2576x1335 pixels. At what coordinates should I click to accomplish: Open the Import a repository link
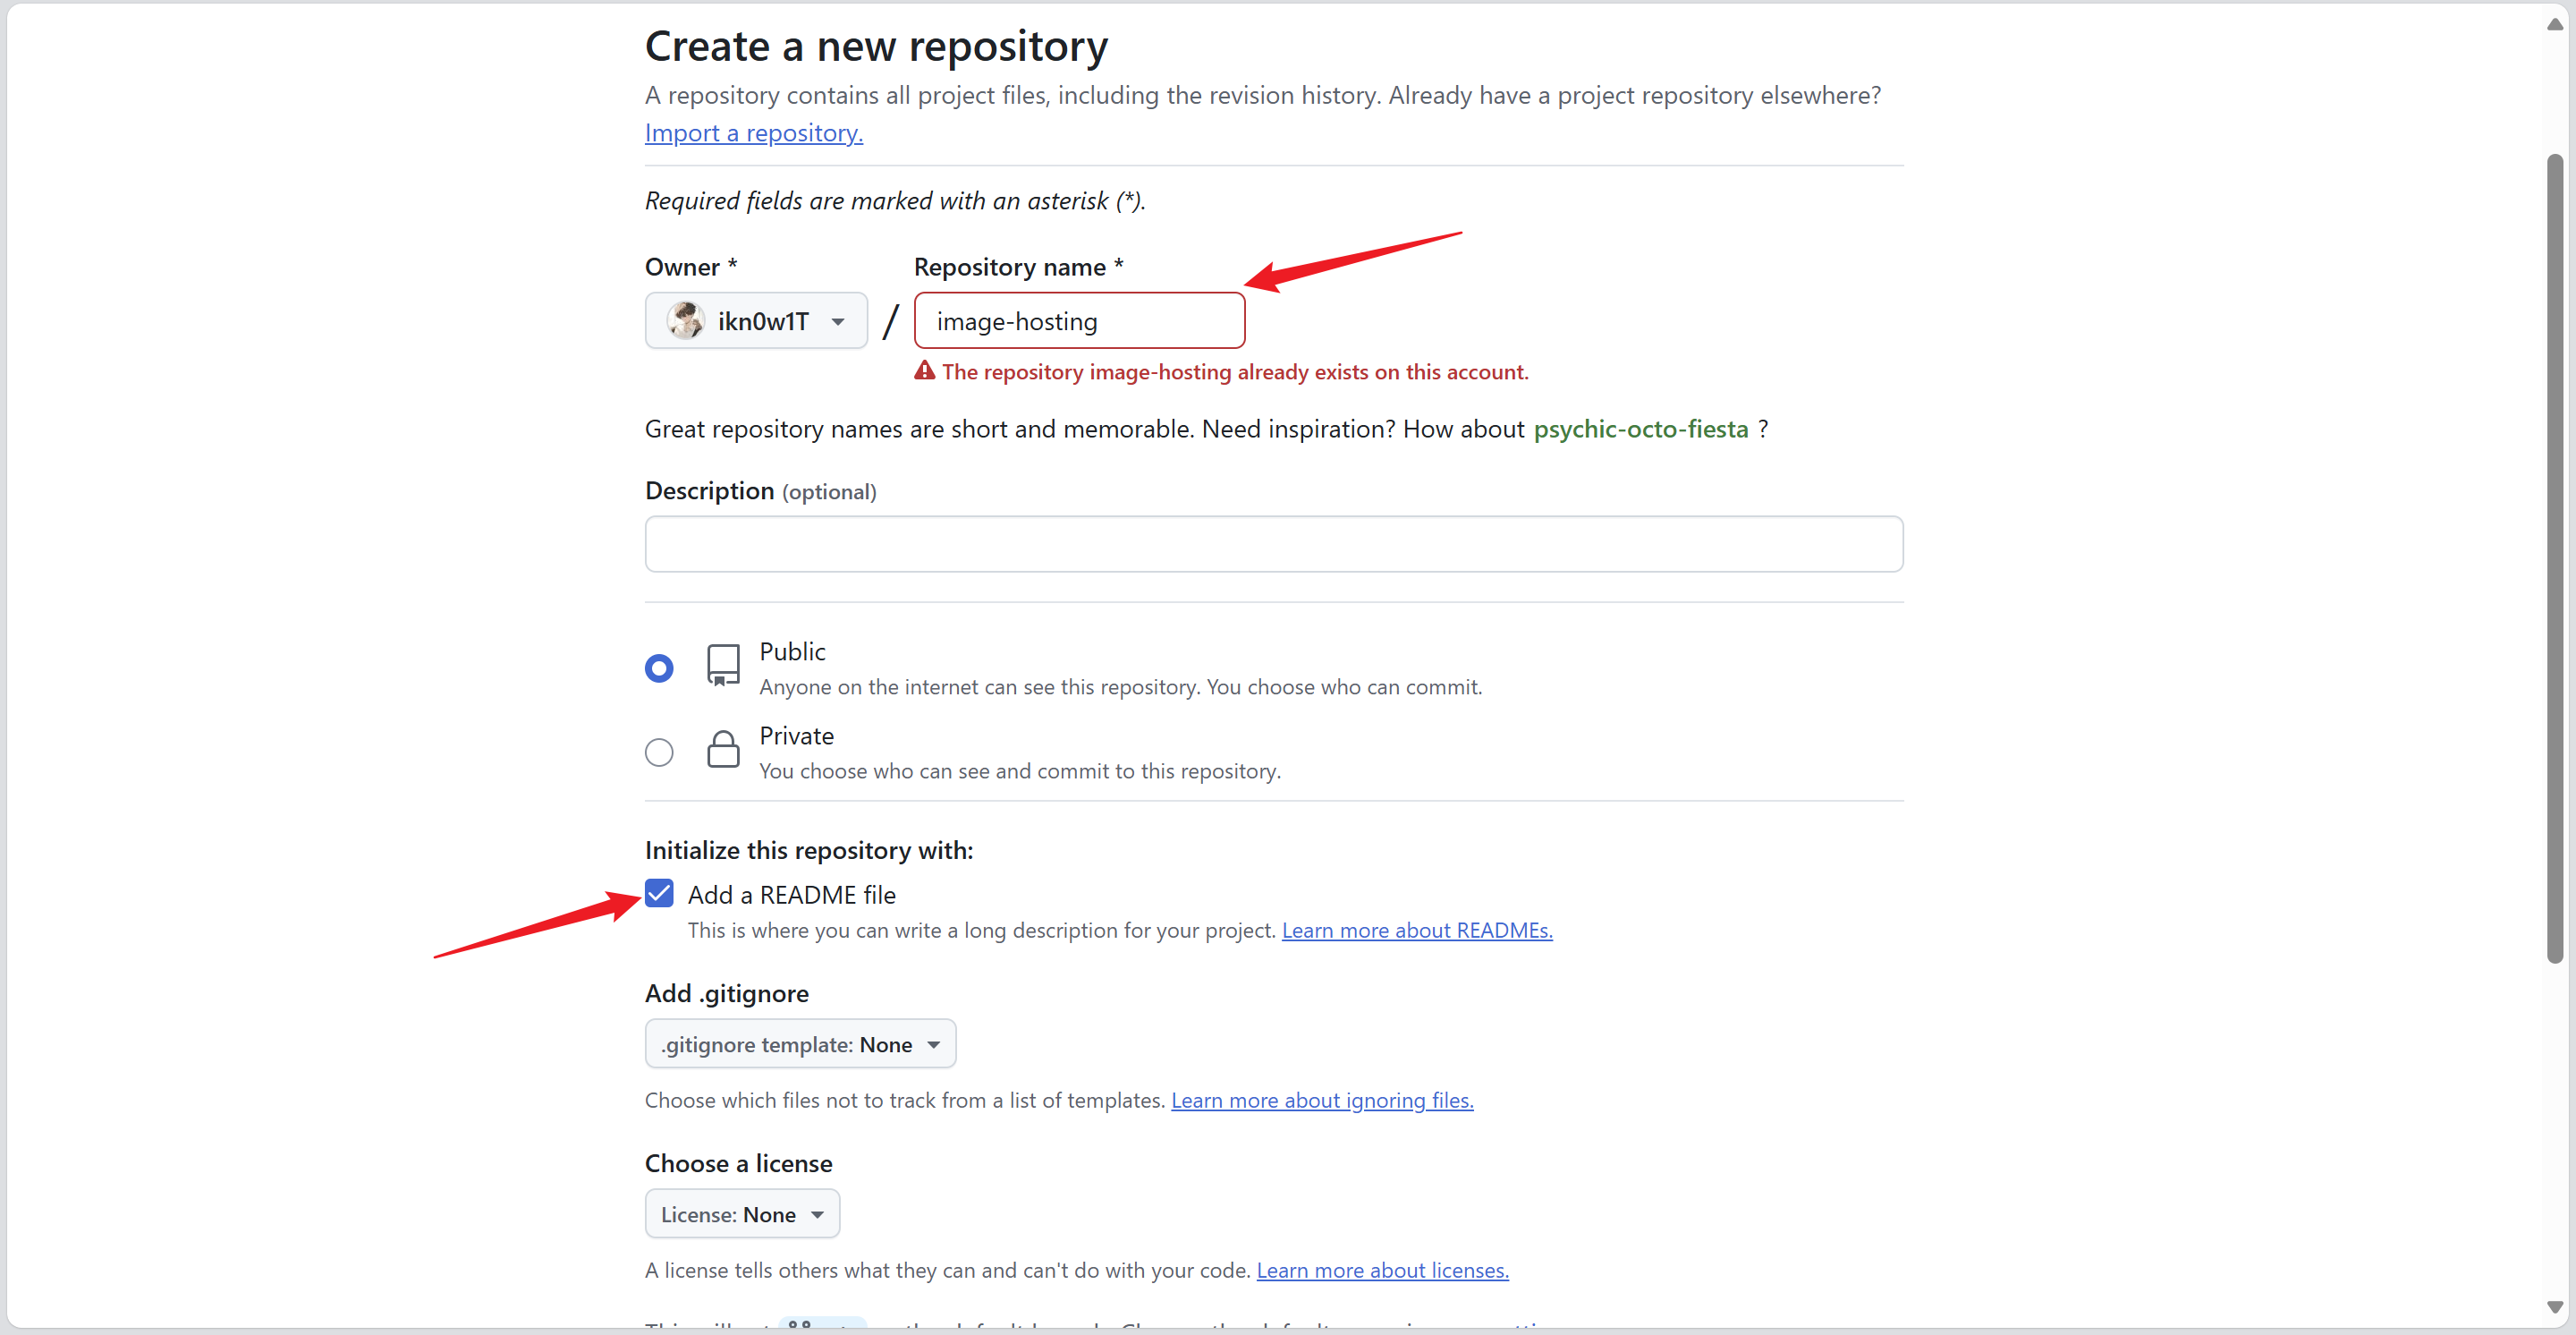tap(753, 133)
